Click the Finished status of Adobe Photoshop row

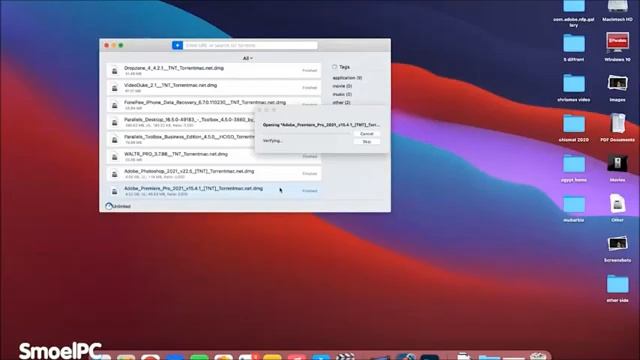coord(309,173)
